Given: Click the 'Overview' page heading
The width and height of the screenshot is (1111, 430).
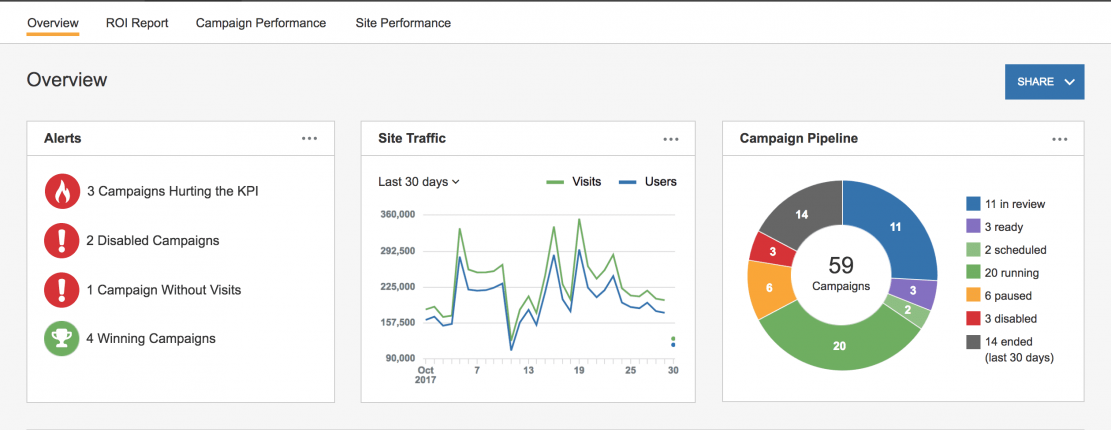Looking at the screenshot, I should (67, 80).
